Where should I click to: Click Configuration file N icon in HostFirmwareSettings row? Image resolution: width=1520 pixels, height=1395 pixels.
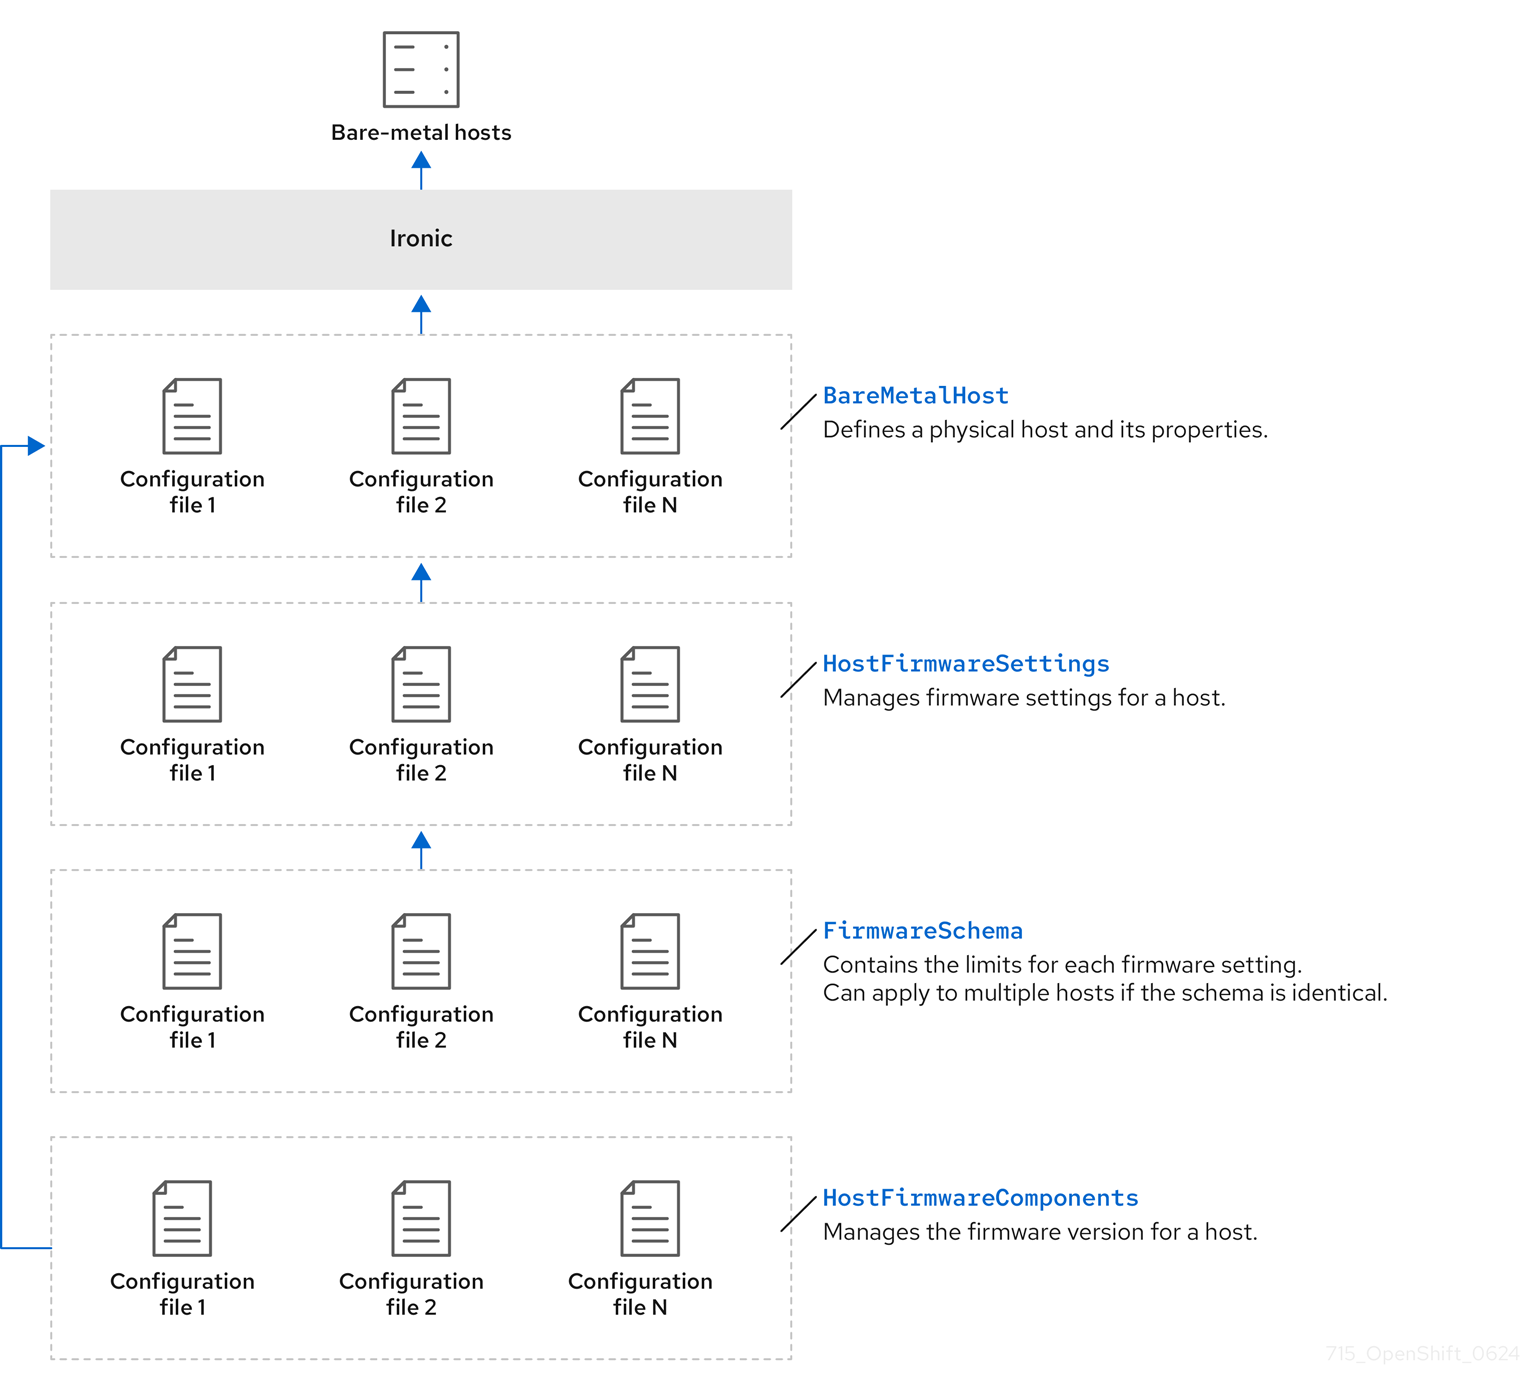650,684
